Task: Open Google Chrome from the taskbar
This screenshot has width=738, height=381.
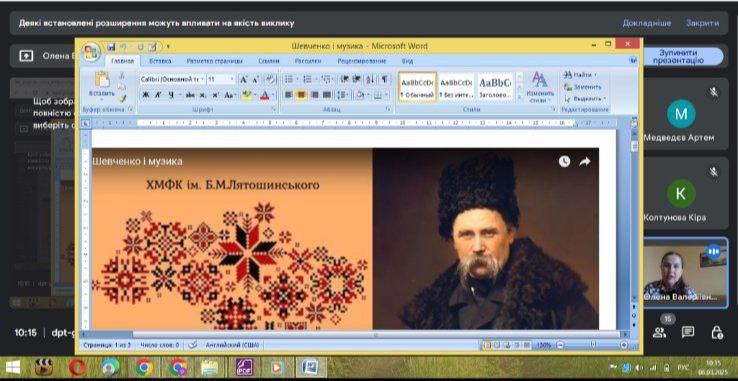Action: [x=144, y=367]
